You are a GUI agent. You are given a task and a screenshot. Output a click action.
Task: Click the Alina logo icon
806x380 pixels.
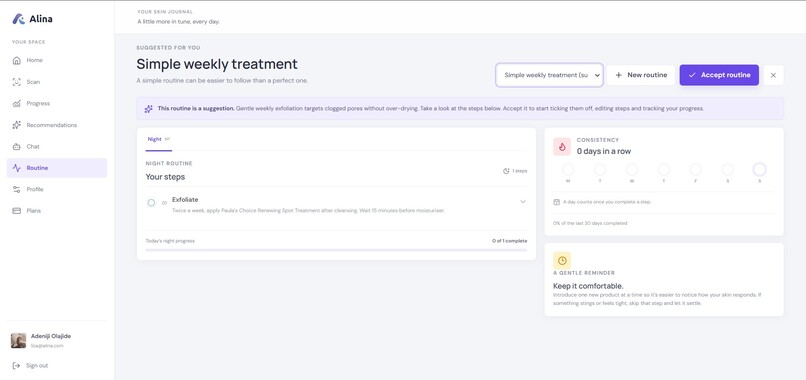[19, 19]
